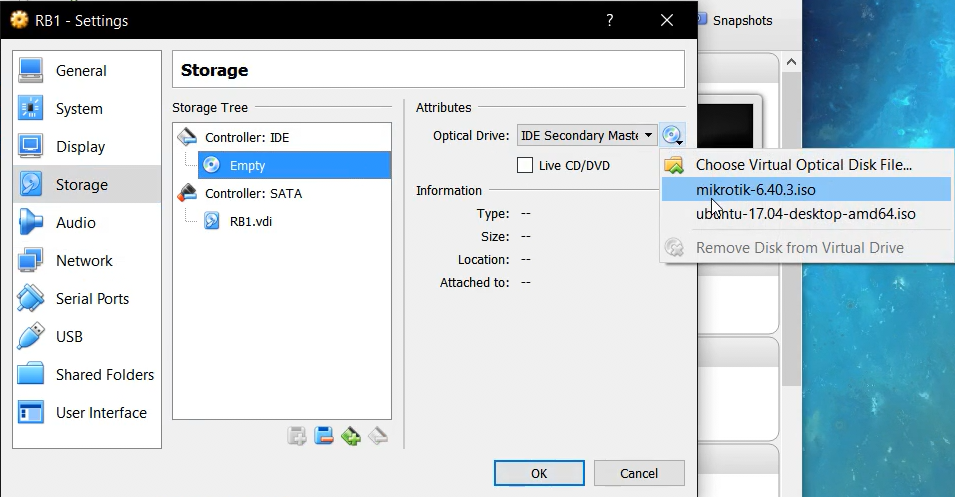Select Controller: SATA in storage tree
This screenshot has height=497, width=955.
(x=282, y=193)
